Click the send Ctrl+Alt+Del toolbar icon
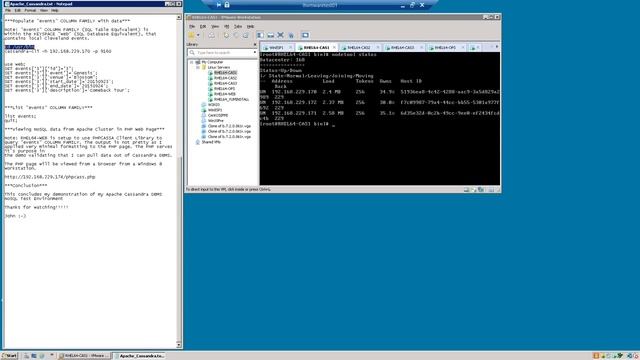The width and height of the screenshot is (640, 360). tap(211, 36)
